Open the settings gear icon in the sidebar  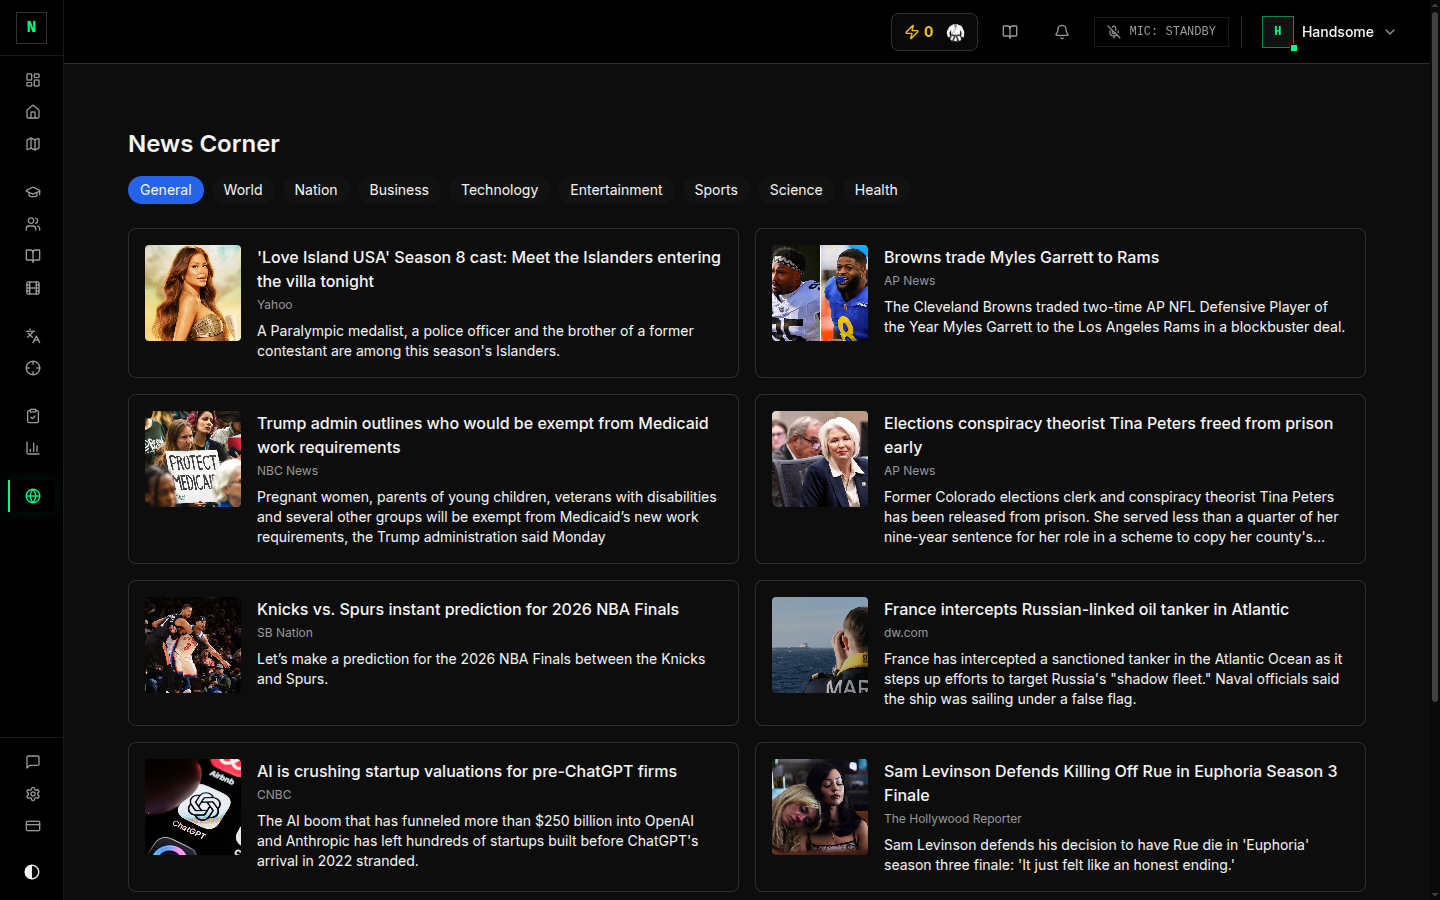[33, 794]
